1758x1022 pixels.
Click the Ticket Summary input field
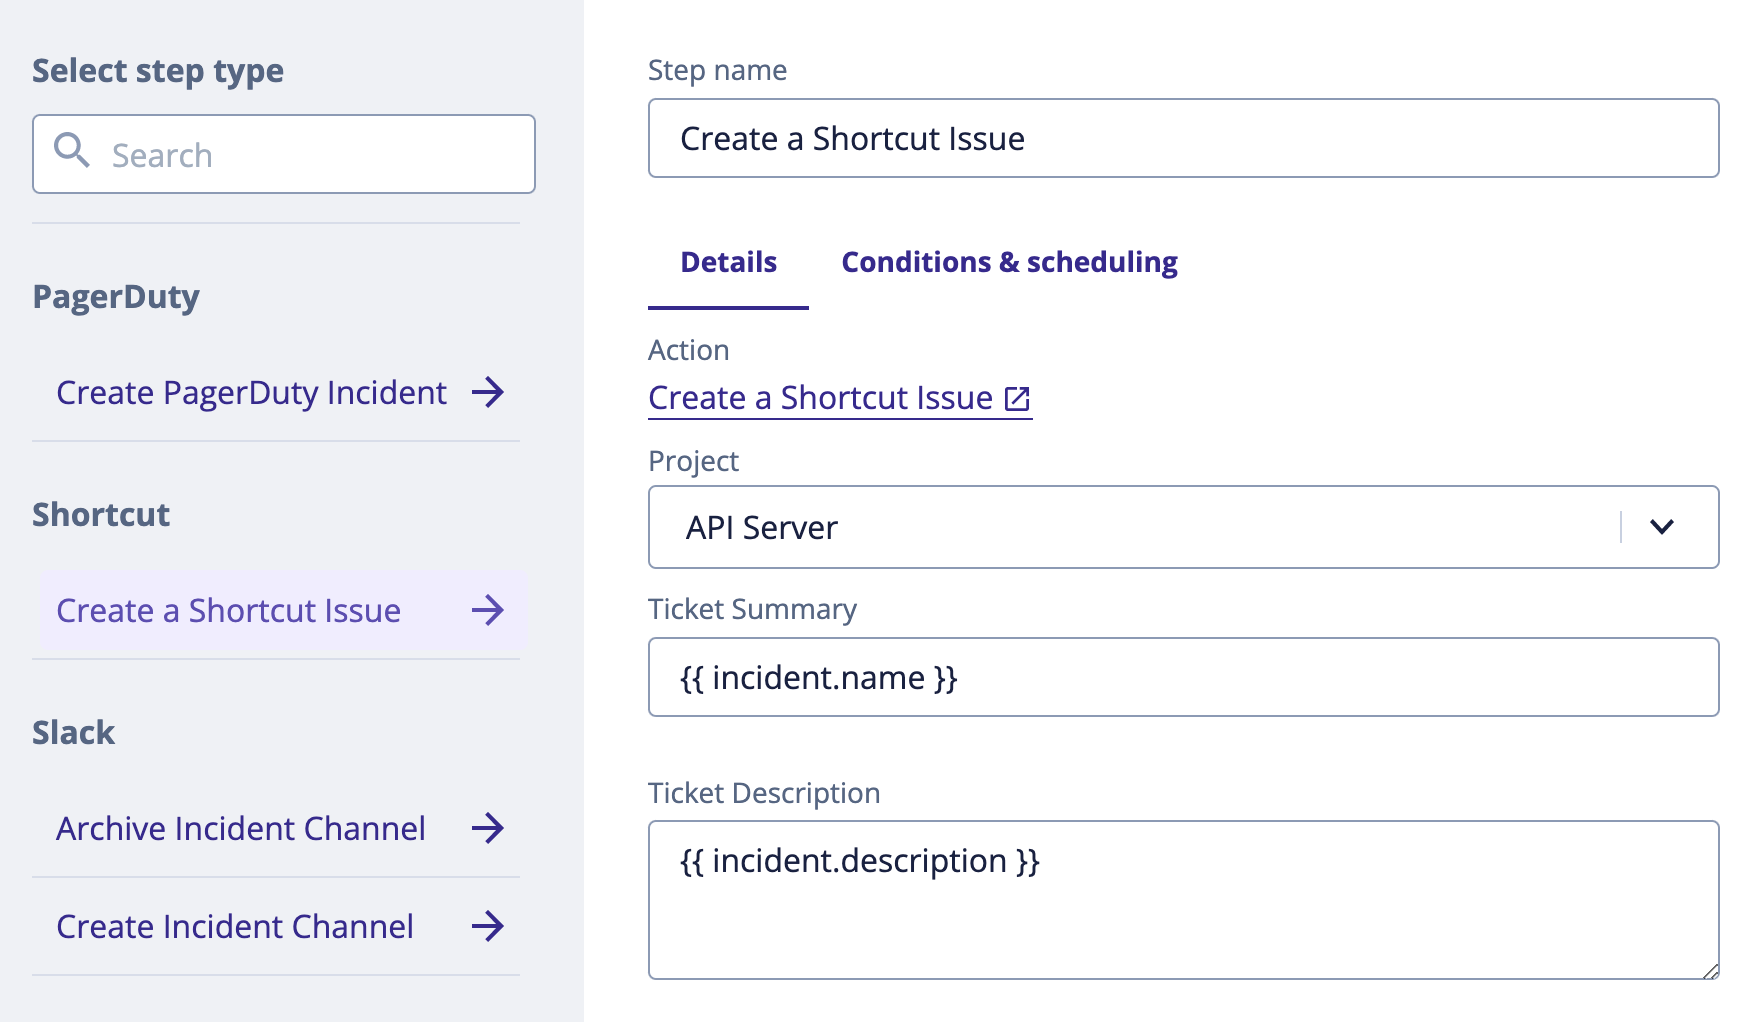(1183, 678)
